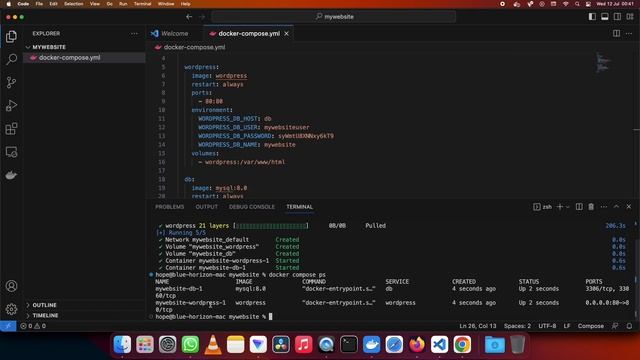
Task: Open terminal panel more actions menu
Action: click(x=604, y=207)
